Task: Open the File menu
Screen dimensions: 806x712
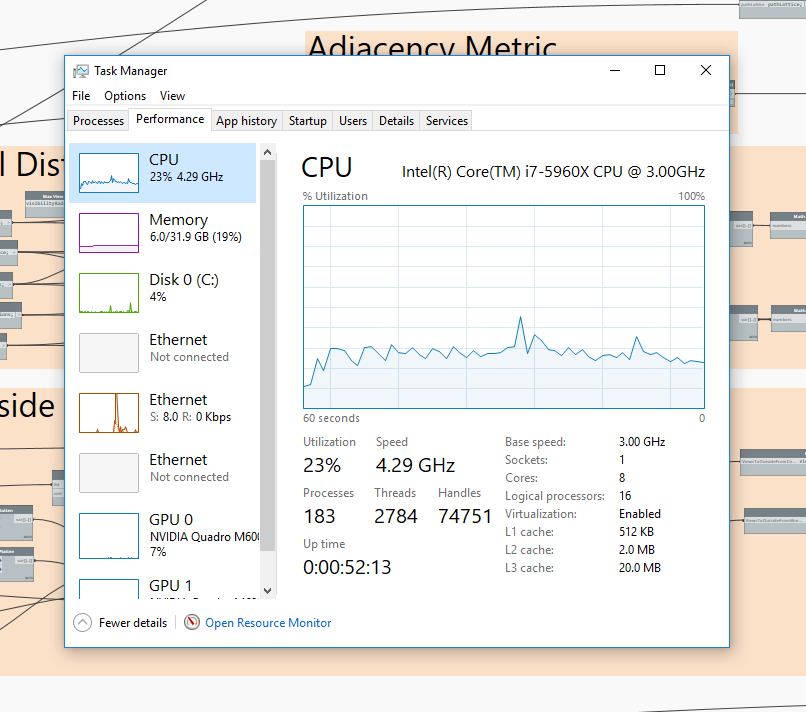Action: pyautogui.click(x=81, y=96)
